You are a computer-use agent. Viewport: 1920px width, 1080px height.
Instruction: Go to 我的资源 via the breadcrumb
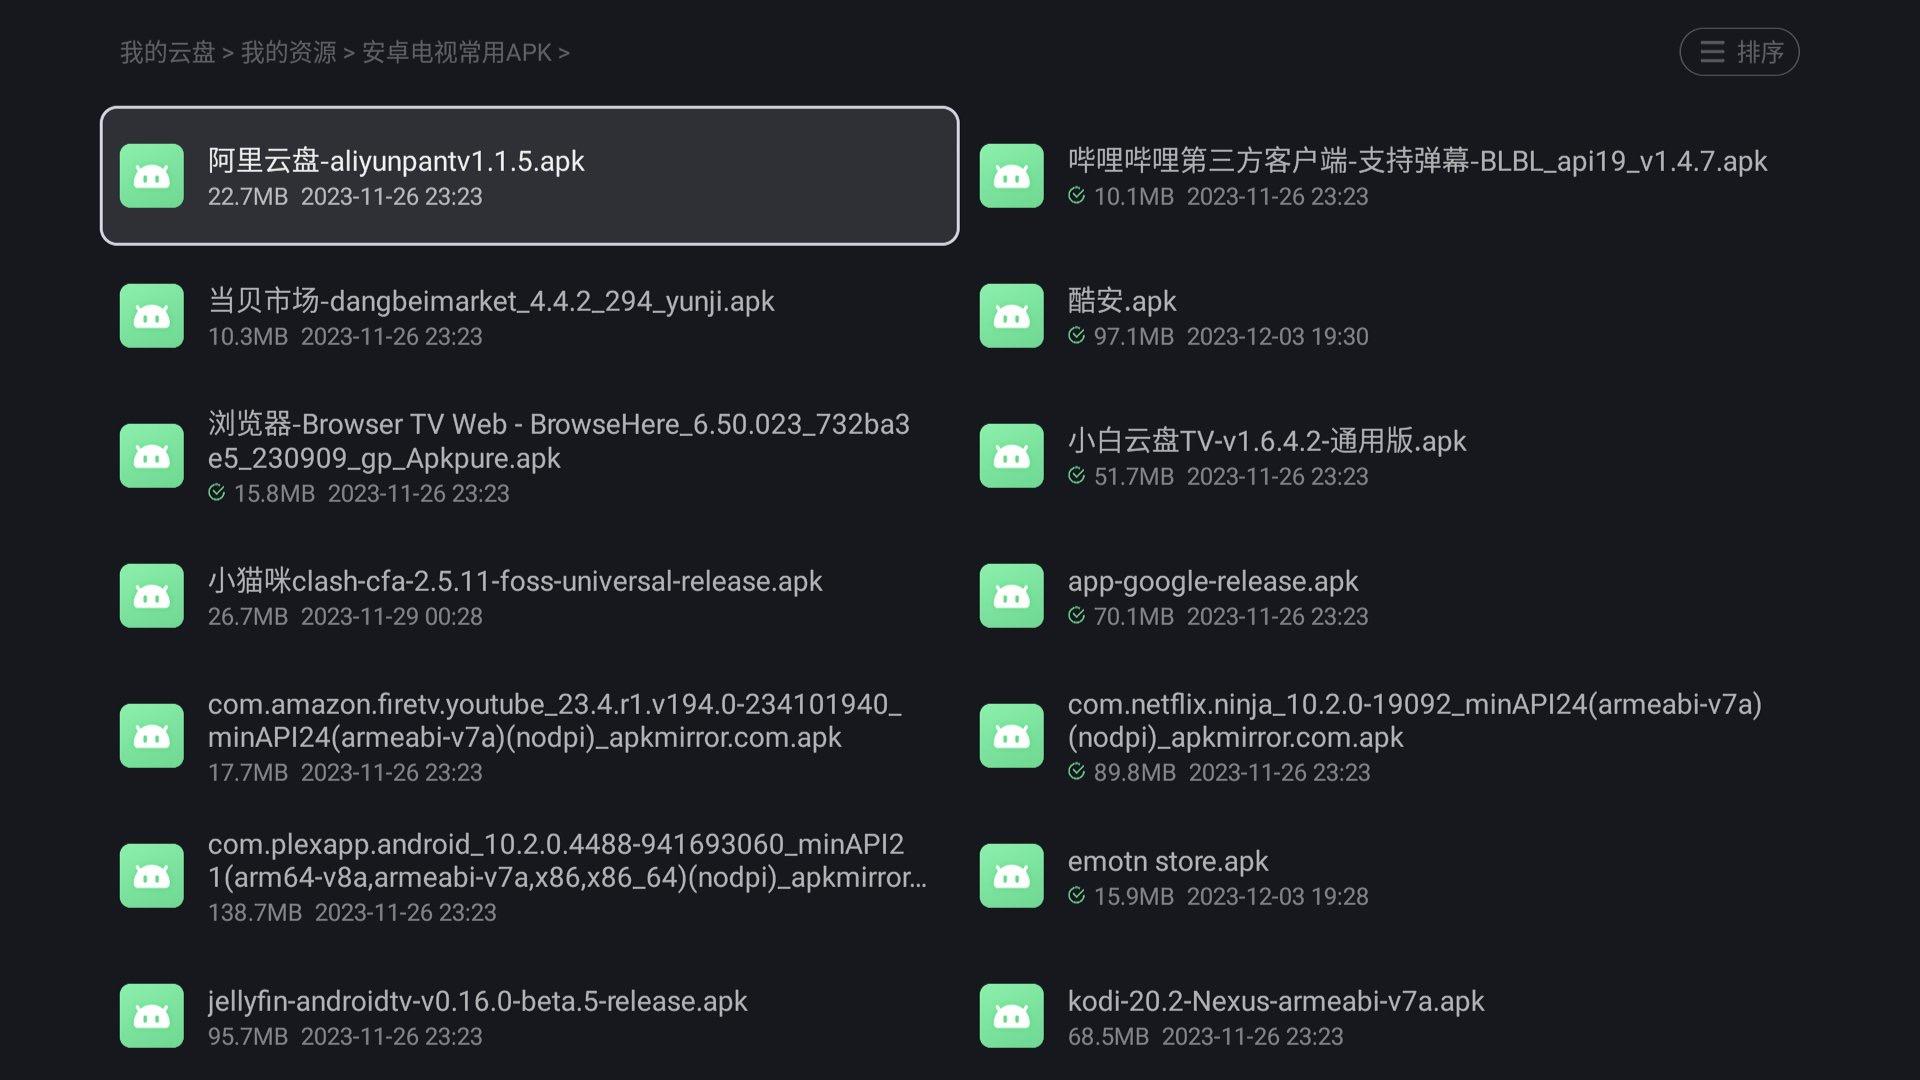click(x=290, y=52)
